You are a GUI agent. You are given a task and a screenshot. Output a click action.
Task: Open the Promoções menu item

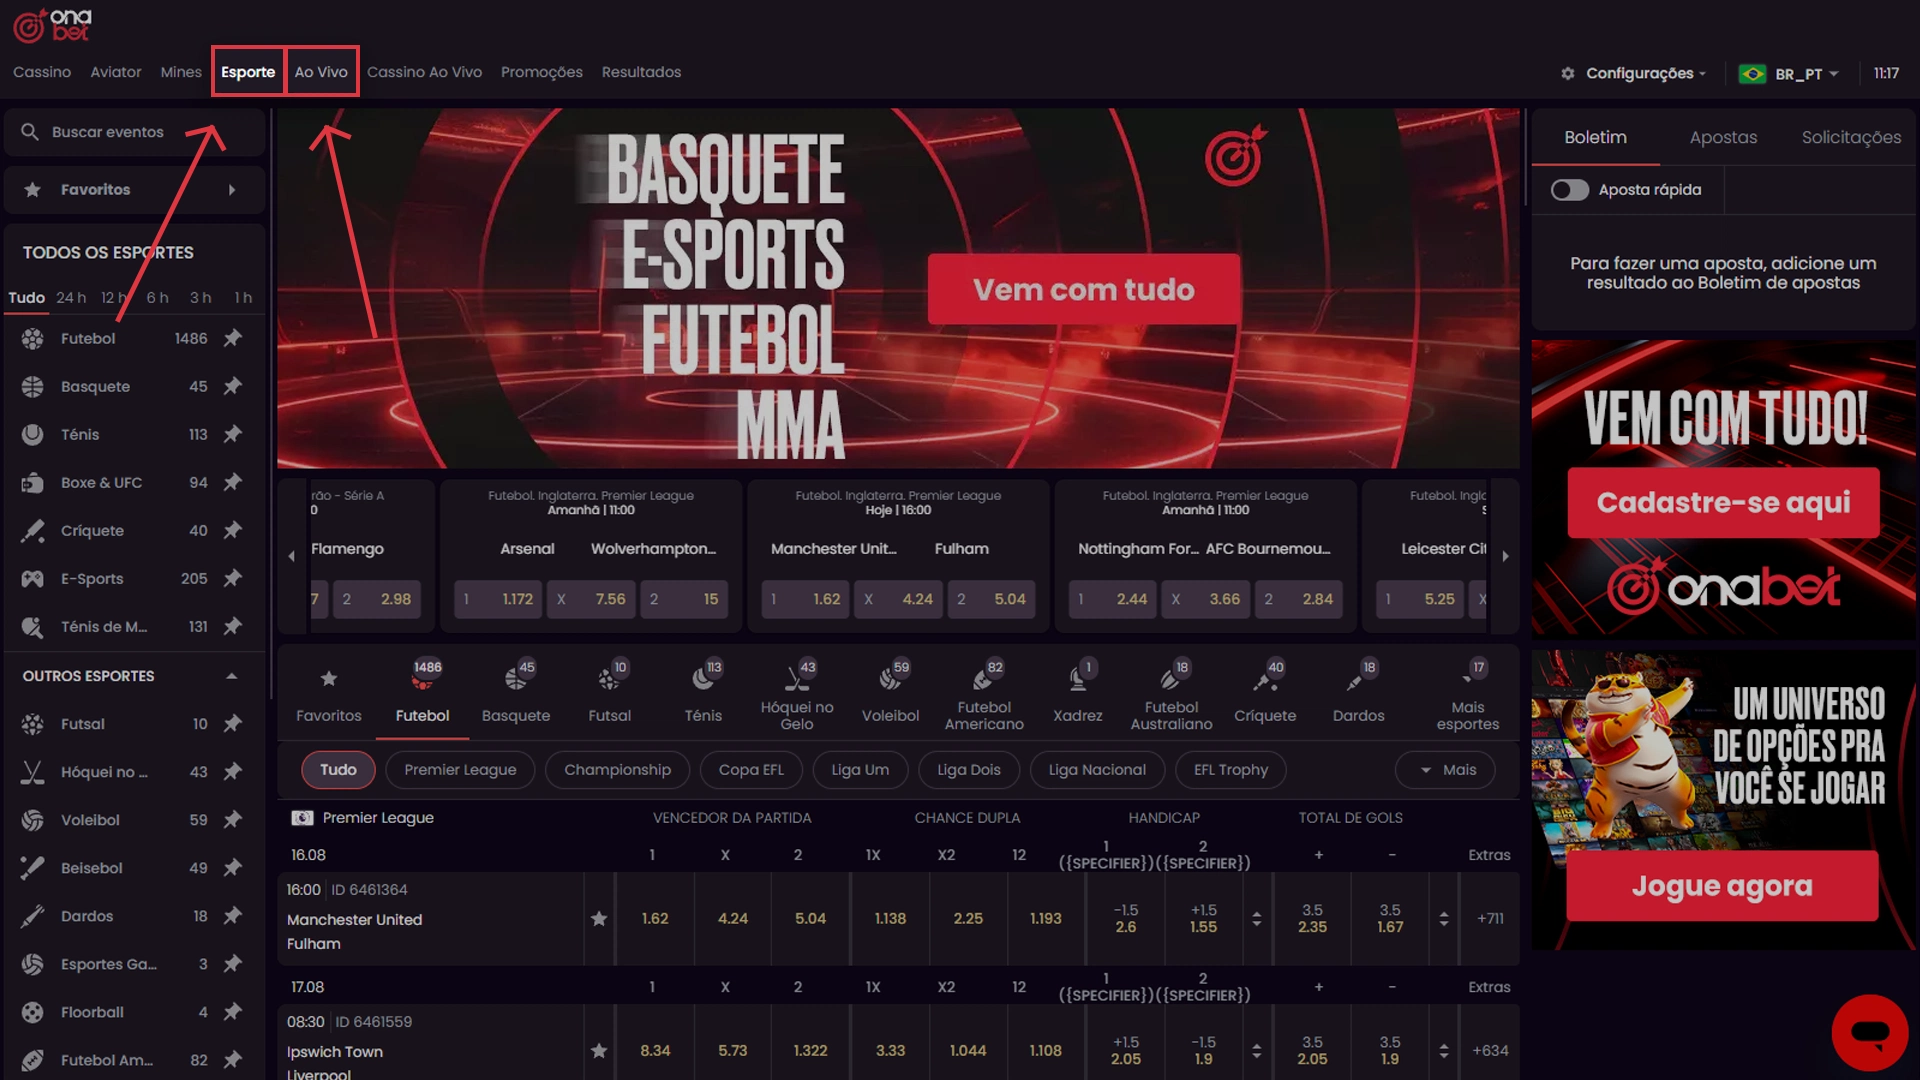click(542, 72)
